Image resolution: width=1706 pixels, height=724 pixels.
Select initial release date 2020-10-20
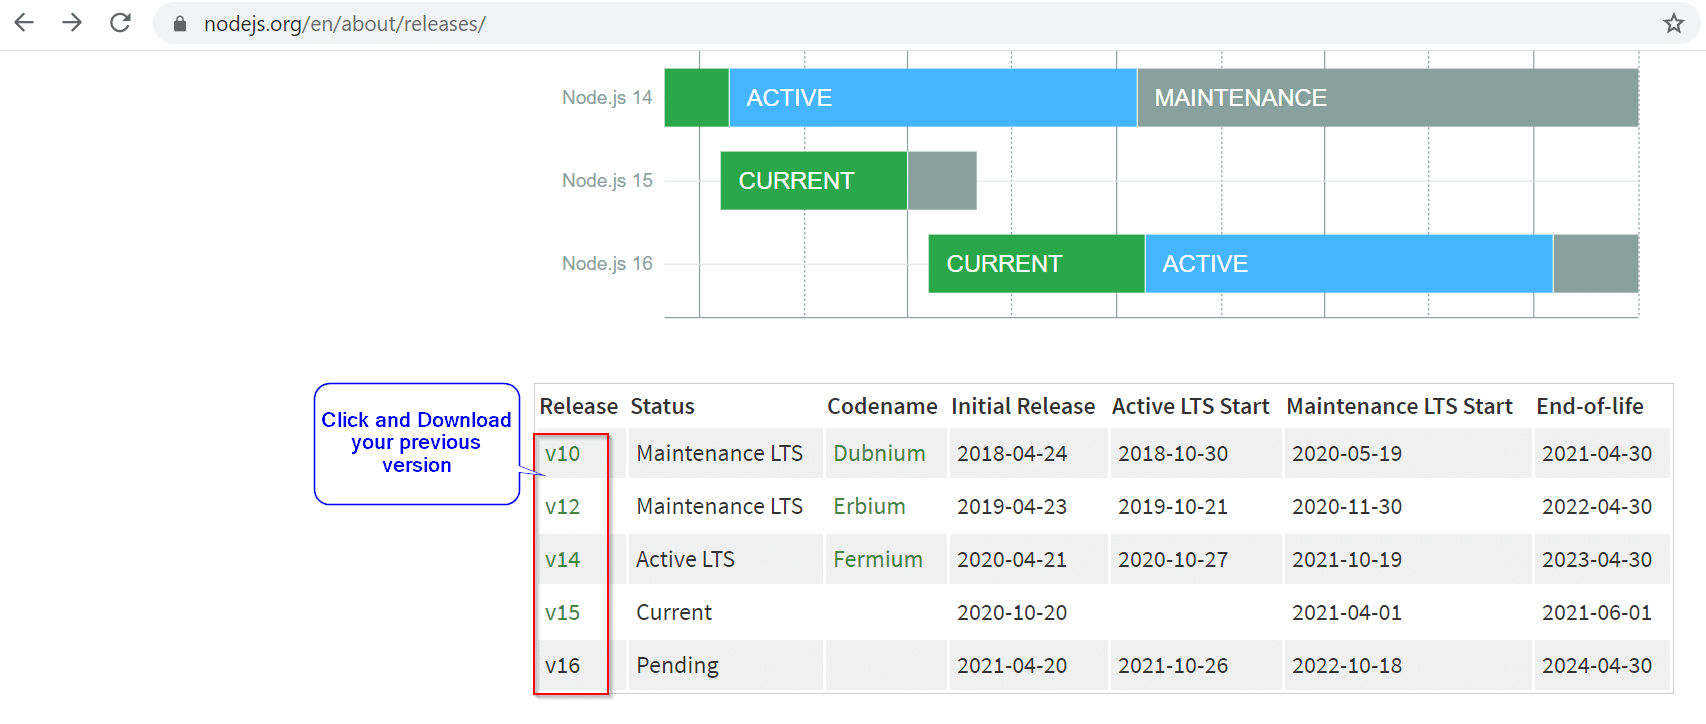pos(1012,613)
